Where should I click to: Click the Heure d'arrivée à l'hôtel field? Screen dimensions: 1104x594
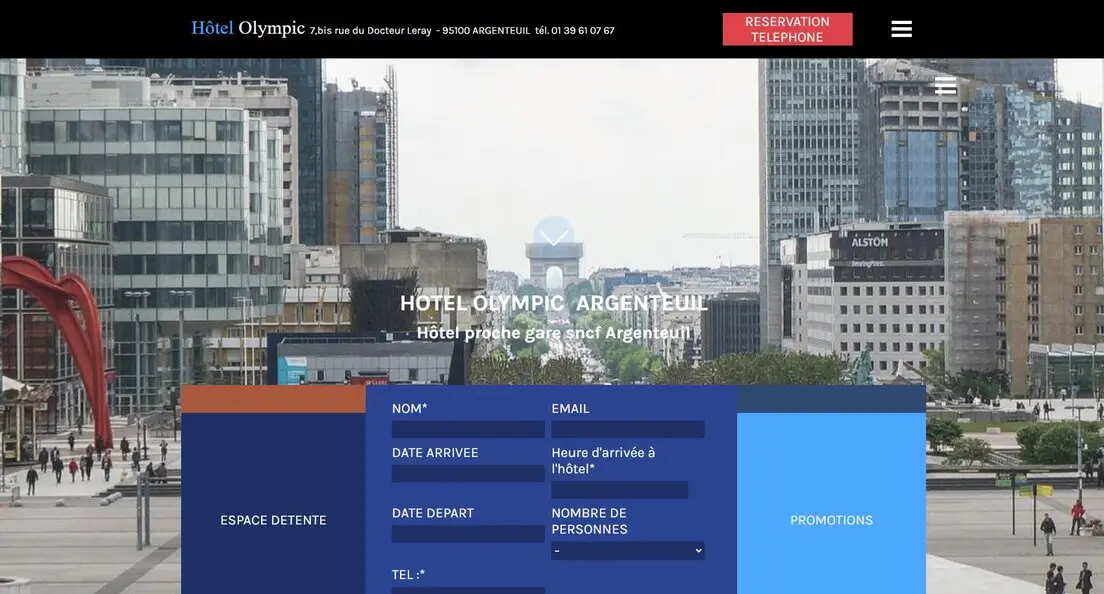click(x=619, y=490)
